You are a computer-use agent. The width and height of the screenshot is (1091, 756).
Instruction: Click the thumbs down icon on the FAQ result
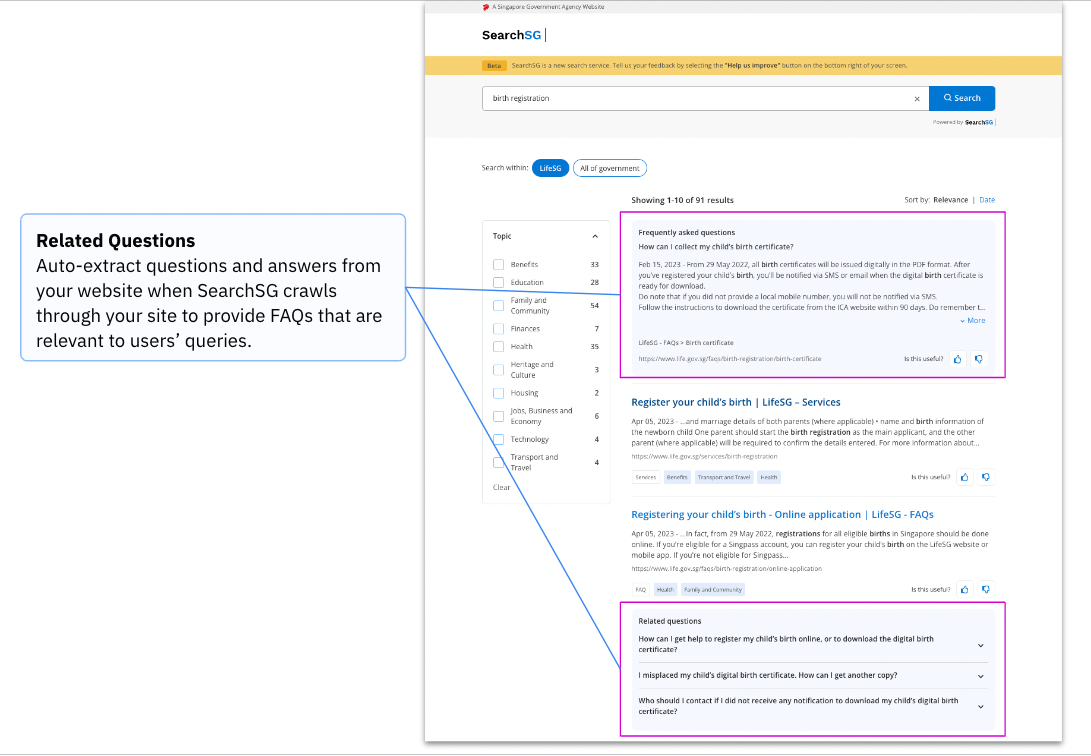(978, 358)
